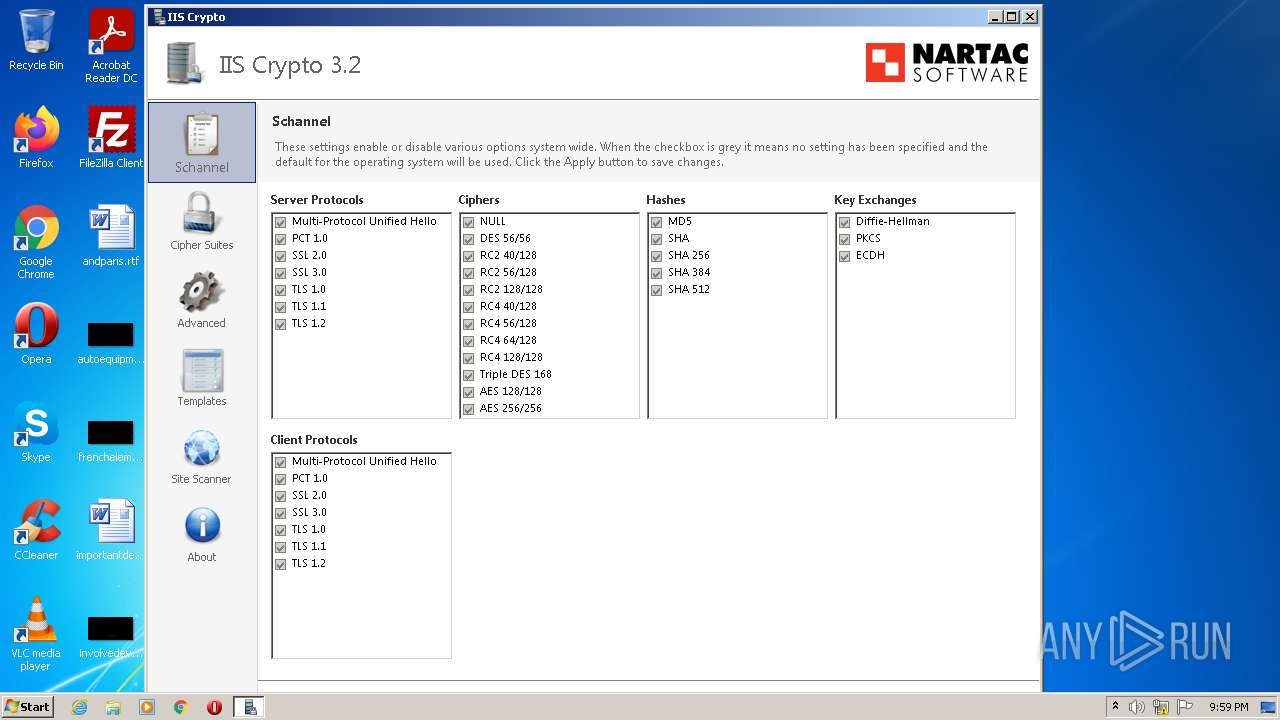This screenshot has width=1280, height=720.
Task: Open the About info section
Action: (x=202, y=533)
